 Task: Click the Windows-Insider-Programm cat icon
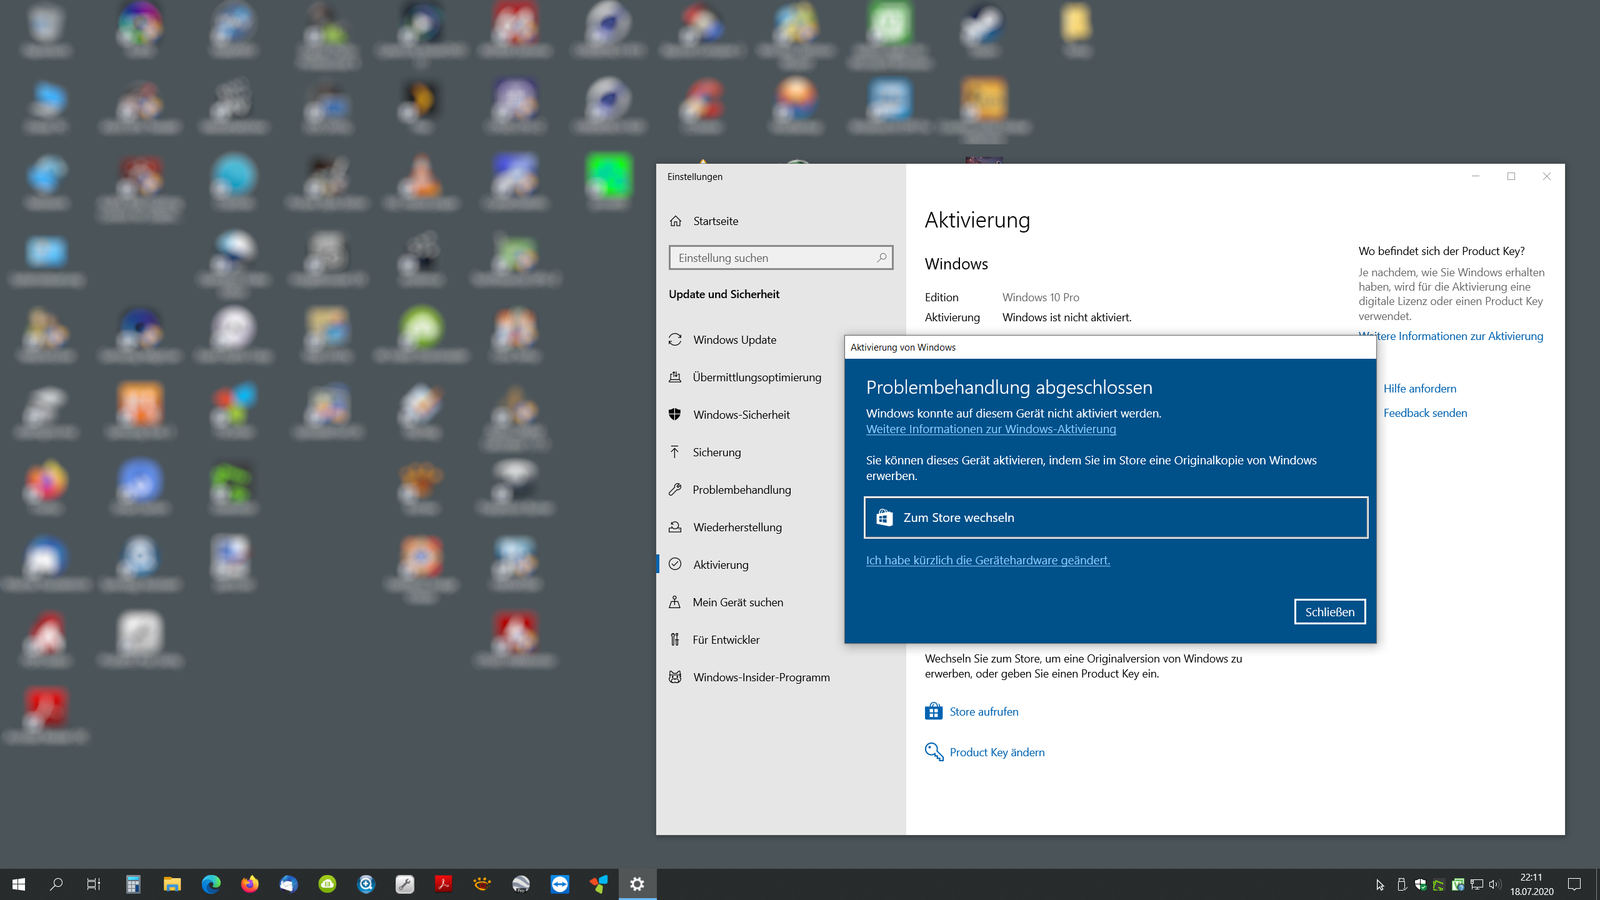pos(675,677)
